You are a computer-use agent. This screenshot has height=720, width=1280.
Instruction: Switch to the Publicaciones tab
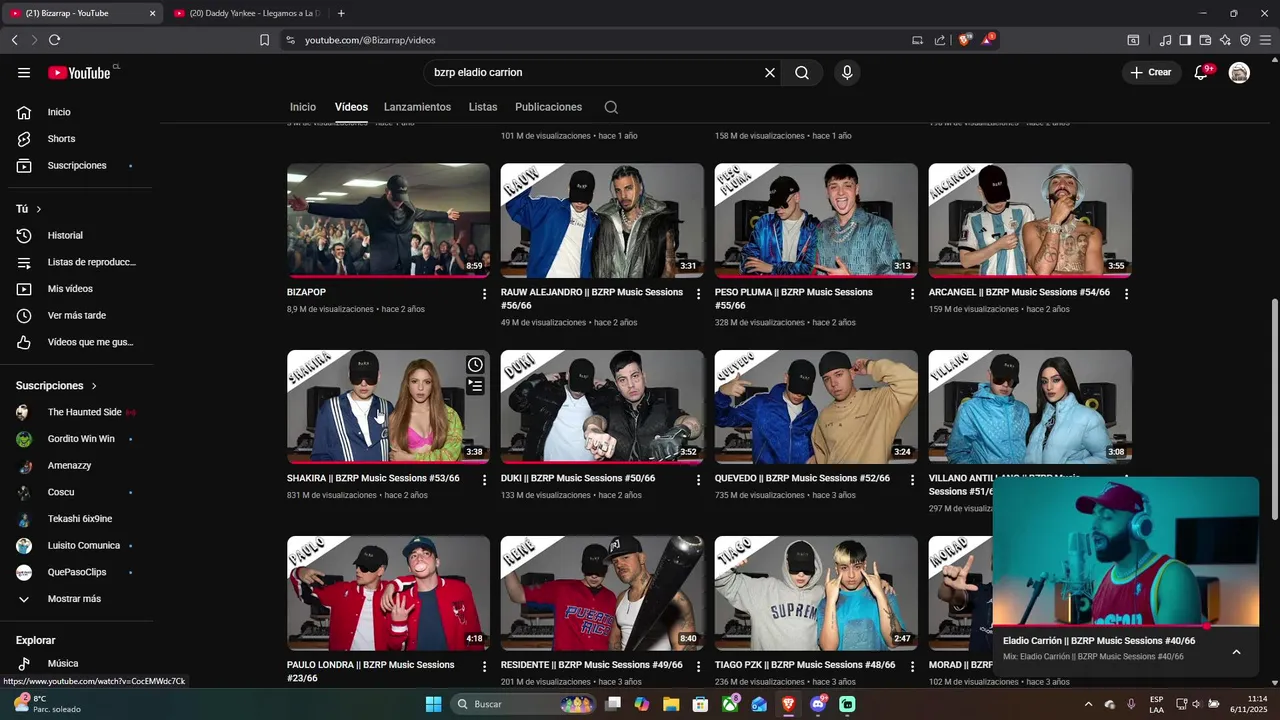548,107
